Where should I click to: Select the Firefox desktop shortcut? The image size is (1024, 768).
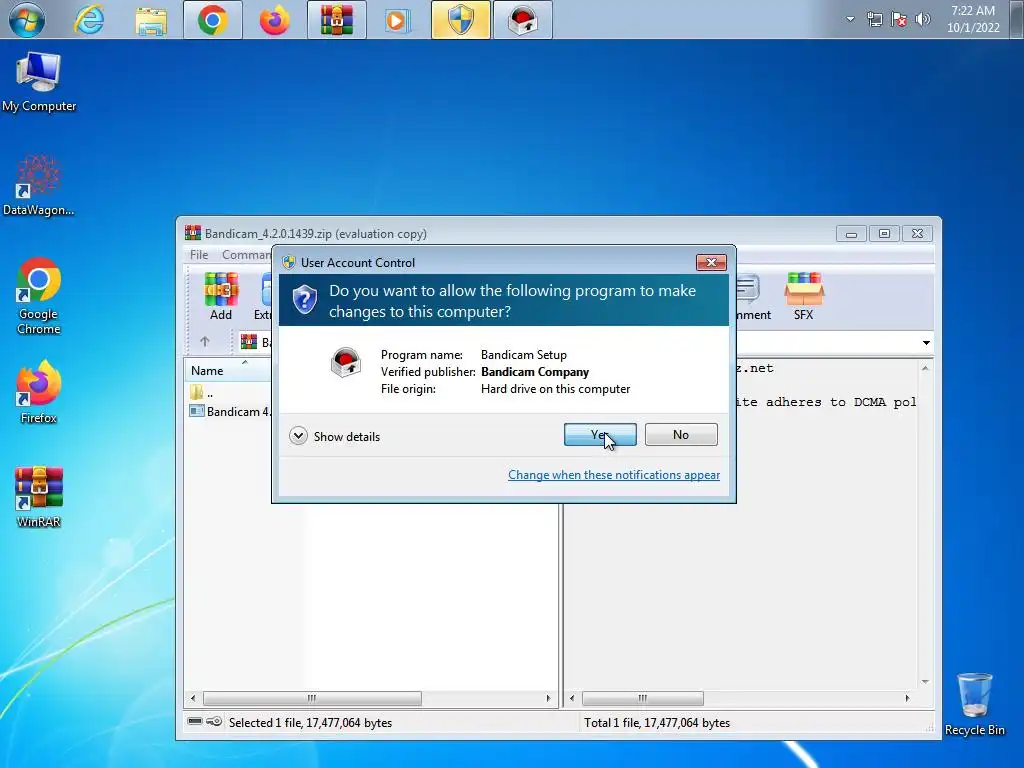click(39, 392)
